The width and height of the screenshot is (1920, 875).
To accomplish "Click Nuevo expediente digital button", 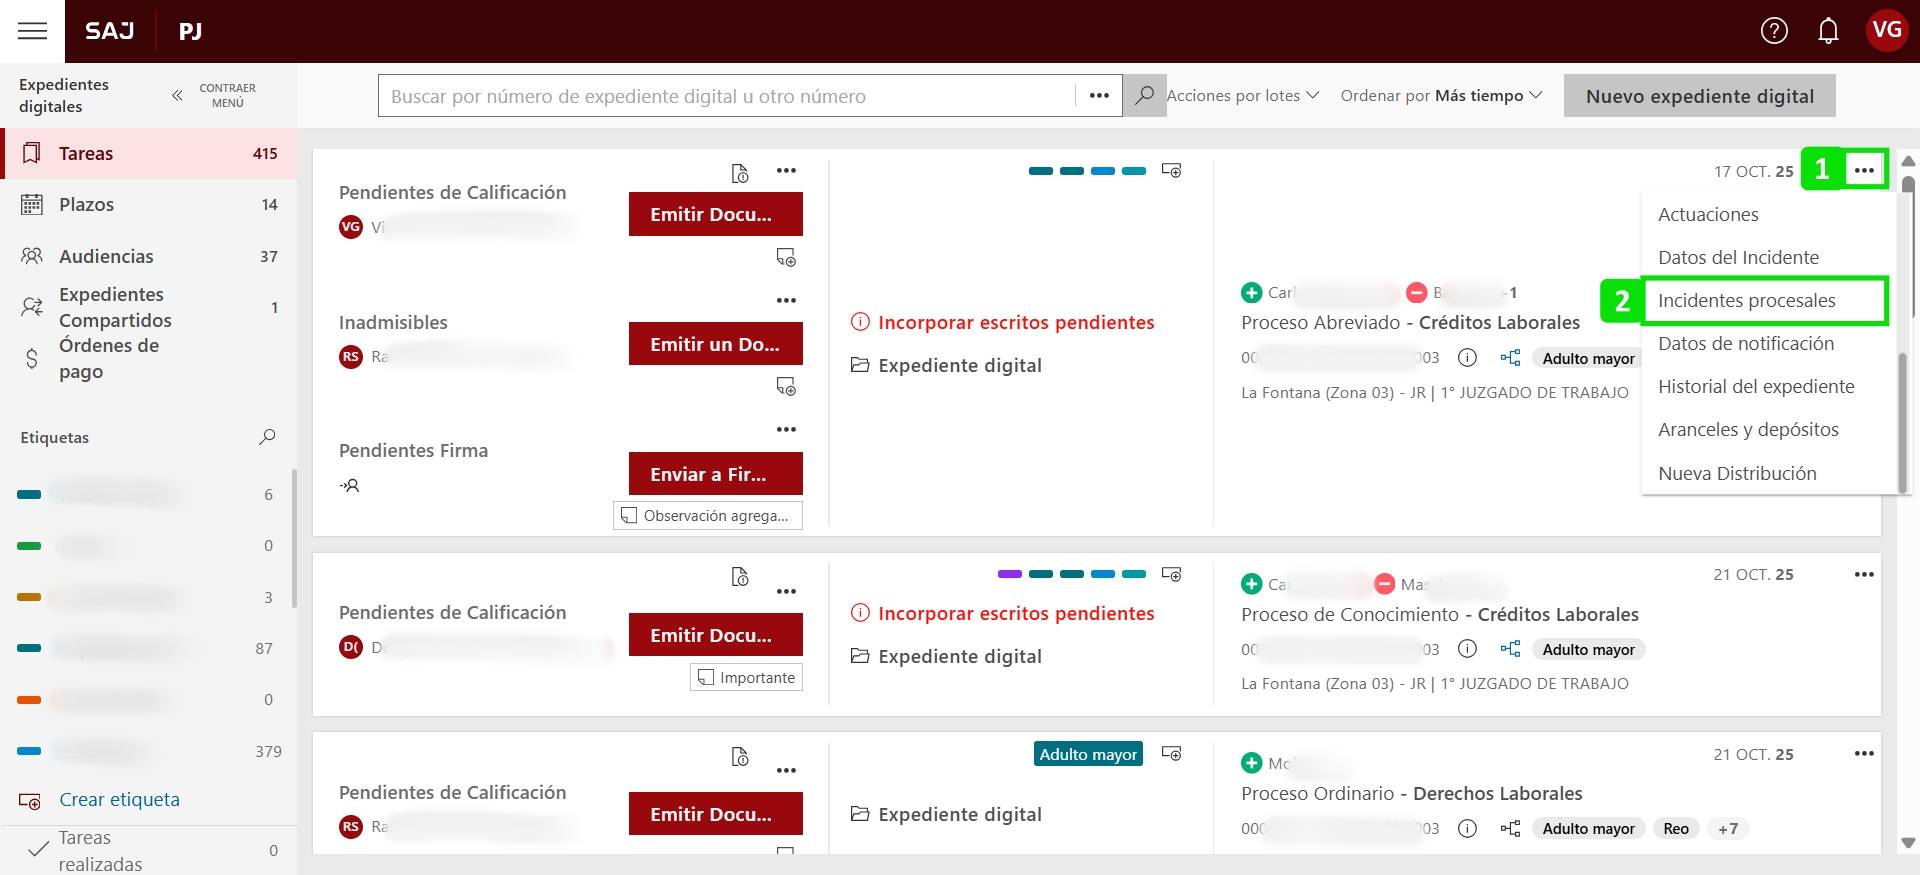I will [1699, 96].
